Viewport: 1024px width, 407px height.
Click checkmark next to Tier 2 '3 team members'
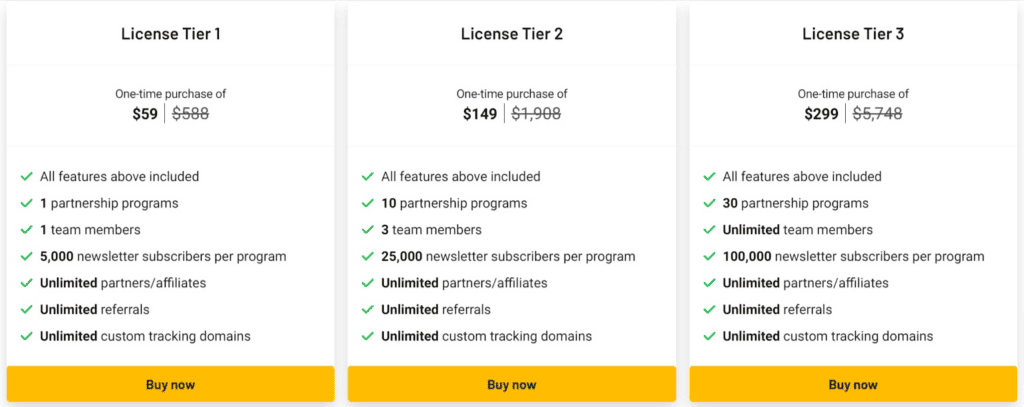pyautogui.click(x=368, y=230)
